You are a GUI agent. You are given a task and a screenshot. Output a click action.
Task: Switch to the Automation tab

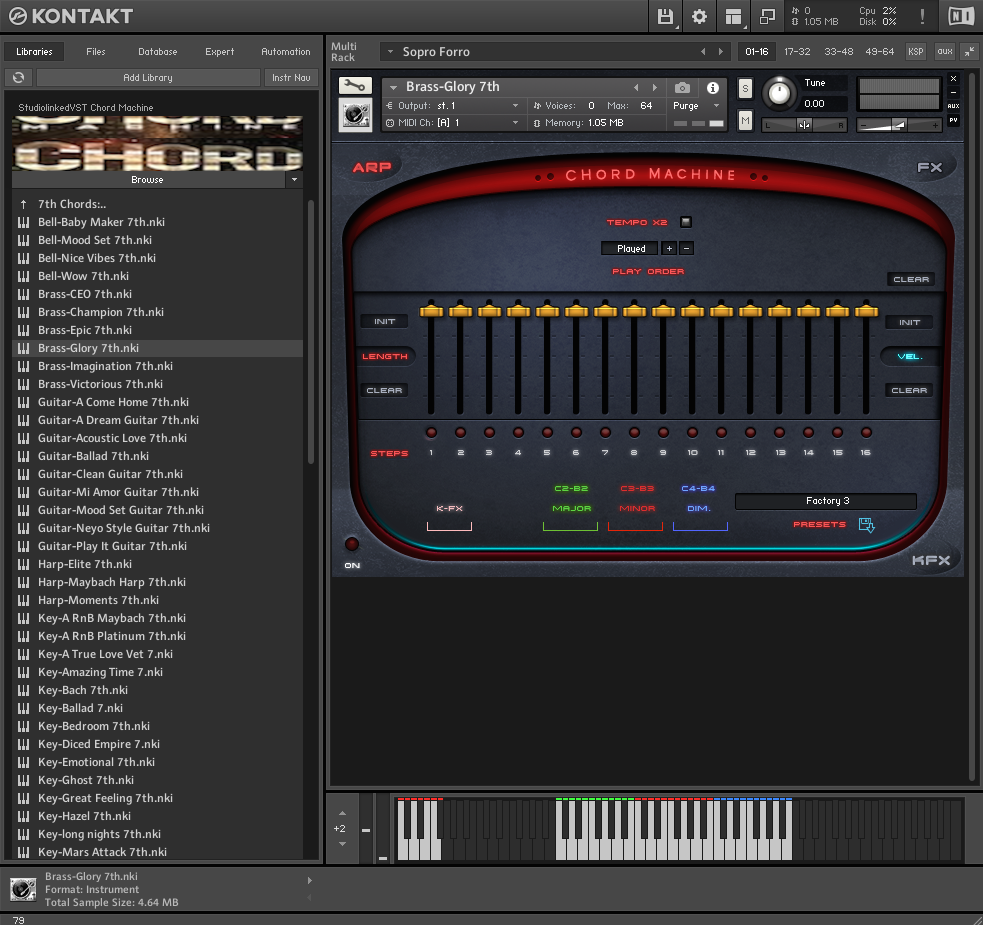[x=286, y=51]
